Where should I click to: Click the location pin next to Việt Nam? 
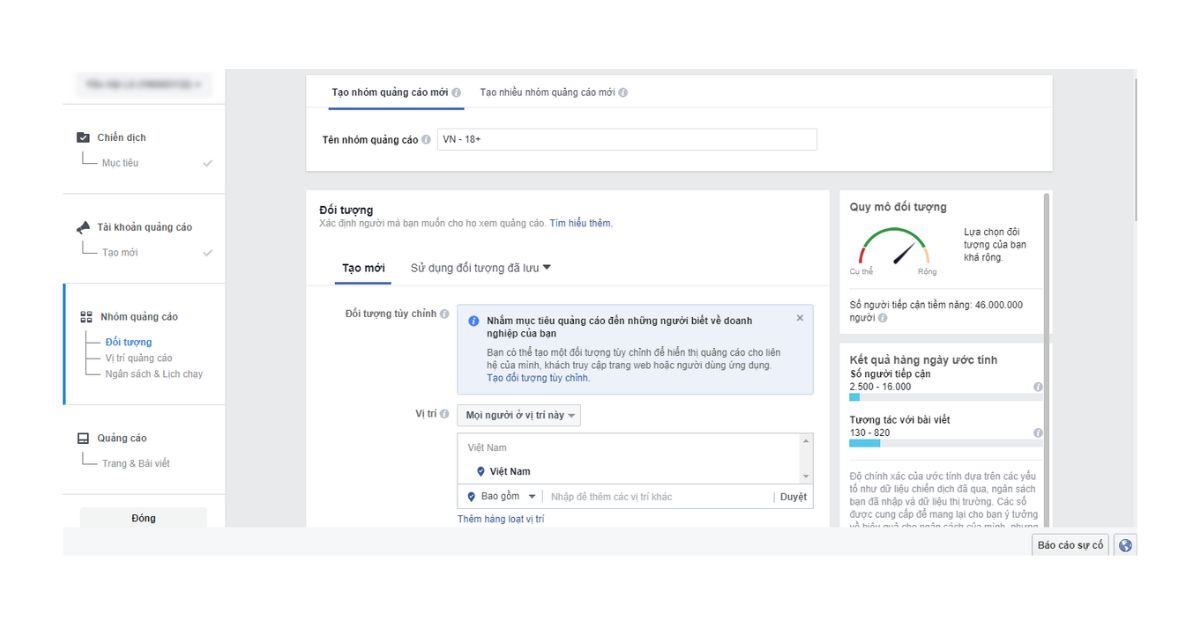point(481,471)
